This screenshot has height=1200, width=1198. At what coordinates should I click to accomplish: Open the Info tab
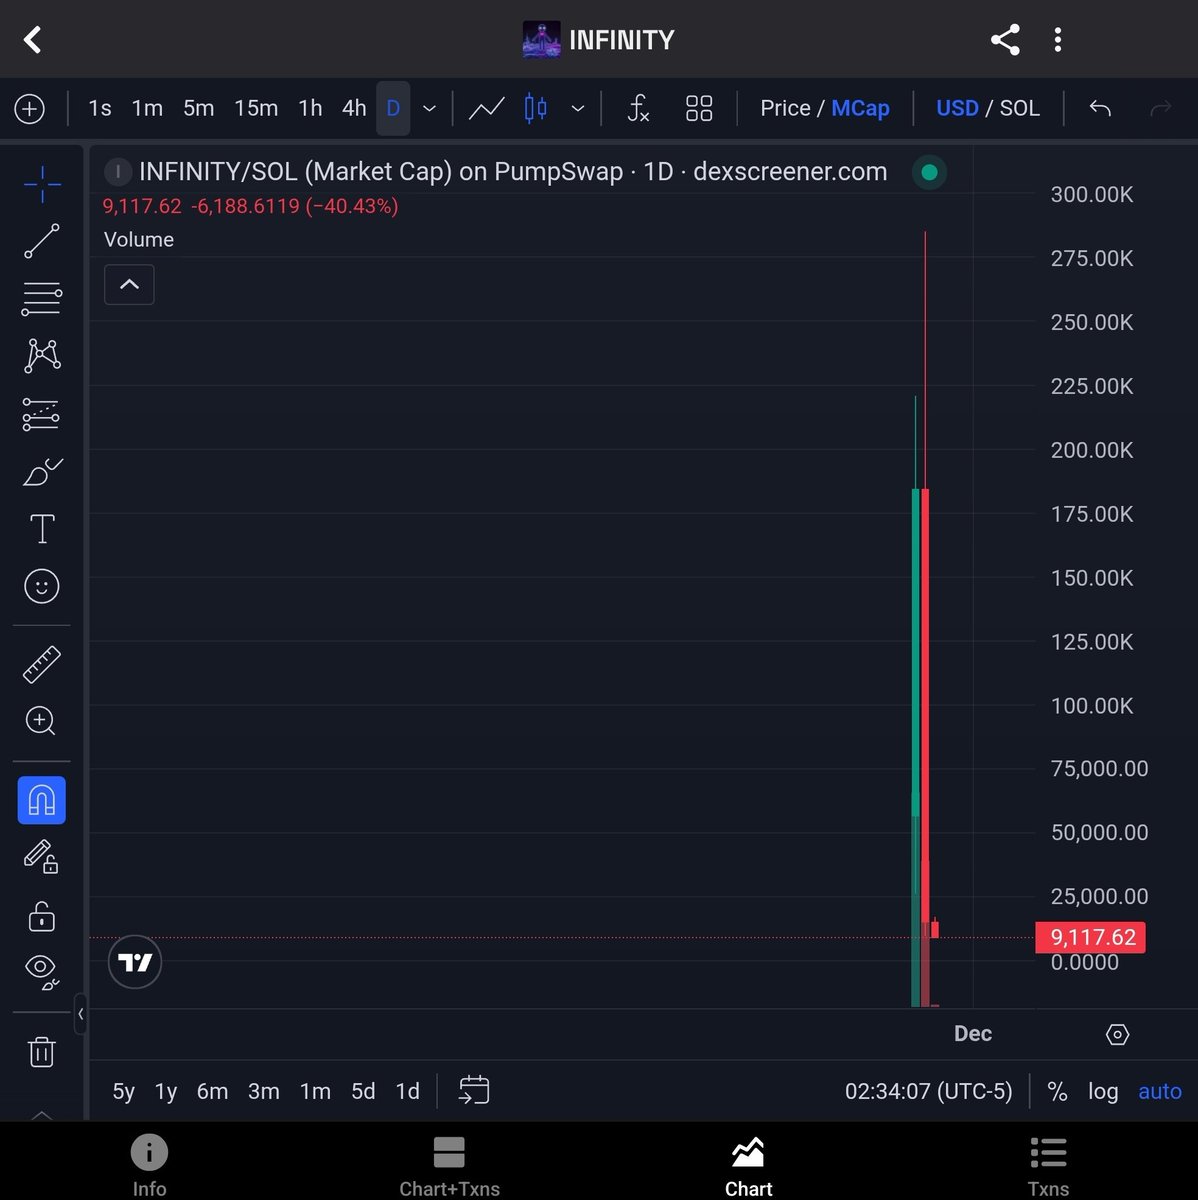(149, 1166)
